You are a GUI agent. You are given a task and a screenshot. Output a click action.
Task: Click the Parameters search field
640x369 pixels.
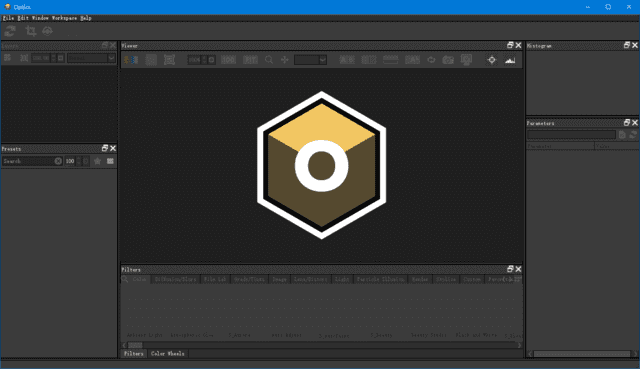pos(571,135)
